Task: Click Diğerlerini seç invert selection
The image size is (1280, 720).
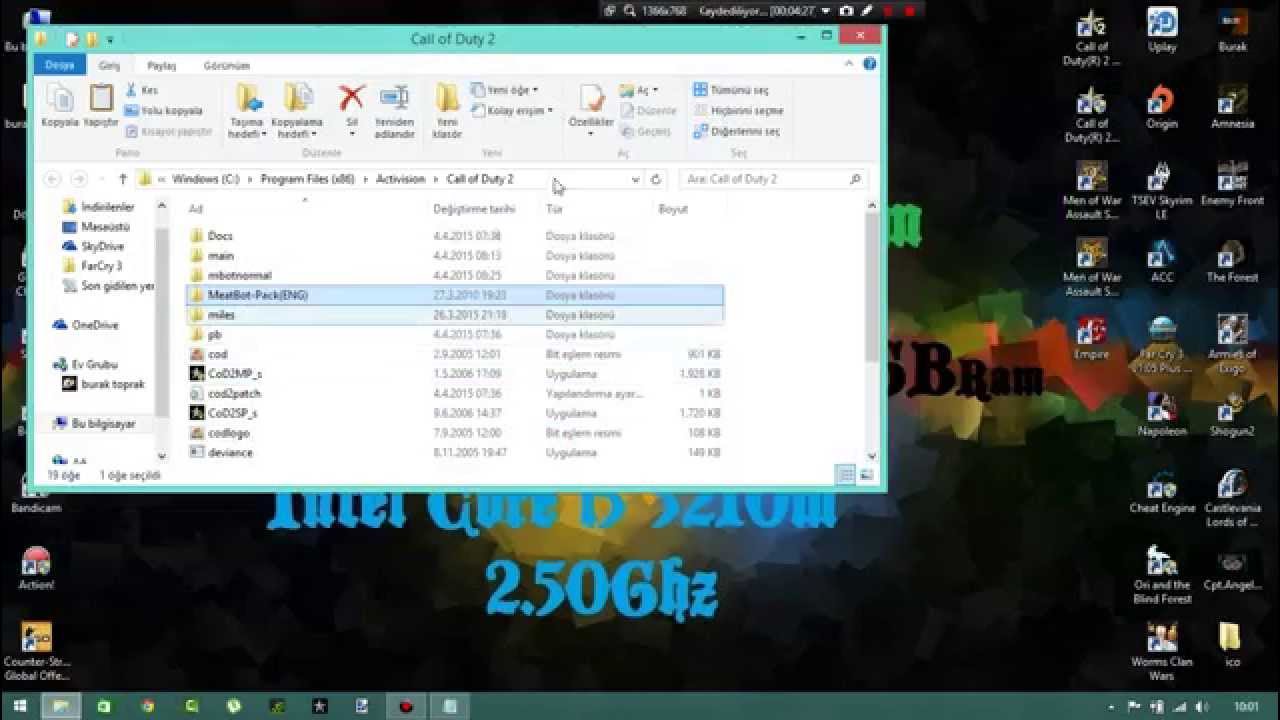Action: point(737,132)
